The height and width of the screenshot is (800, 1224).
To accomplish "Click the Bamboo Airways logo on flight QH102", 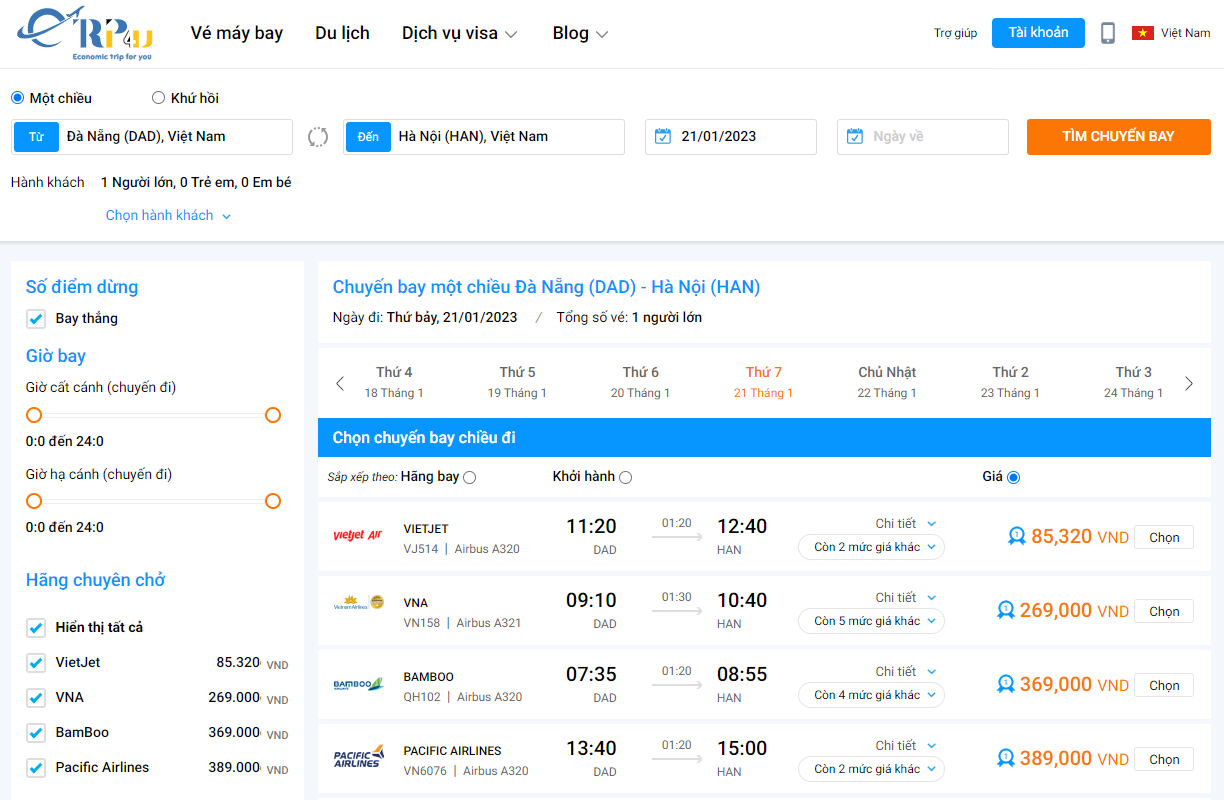I will [359, 684].
